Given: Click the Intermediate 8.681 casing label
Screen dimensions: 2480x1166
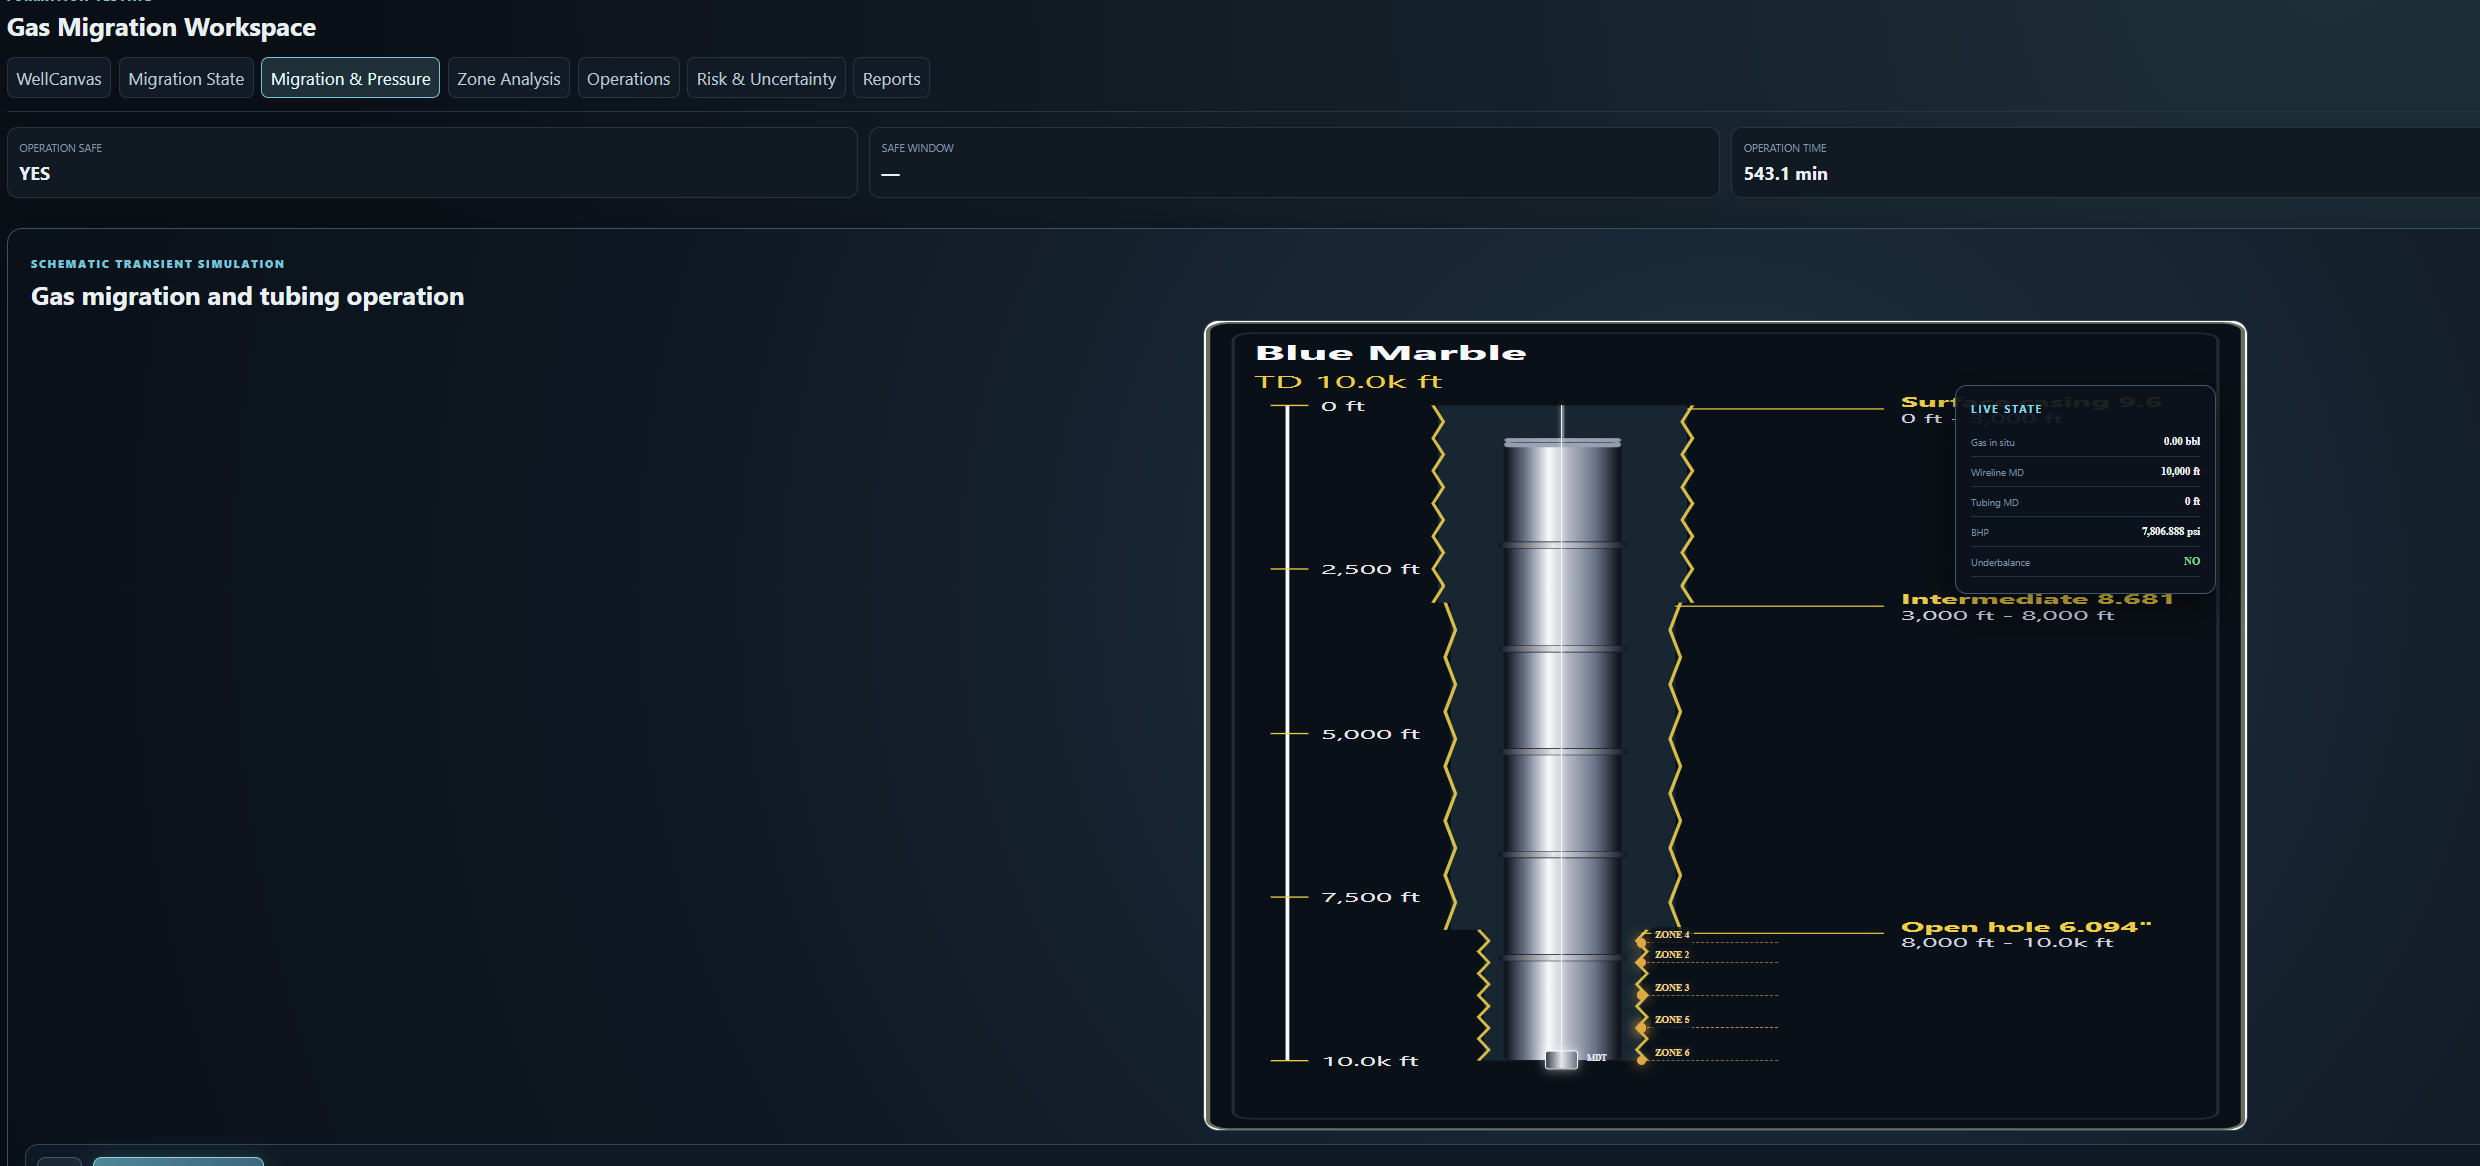Looking at the screenshot, I should coord(2037,599).
